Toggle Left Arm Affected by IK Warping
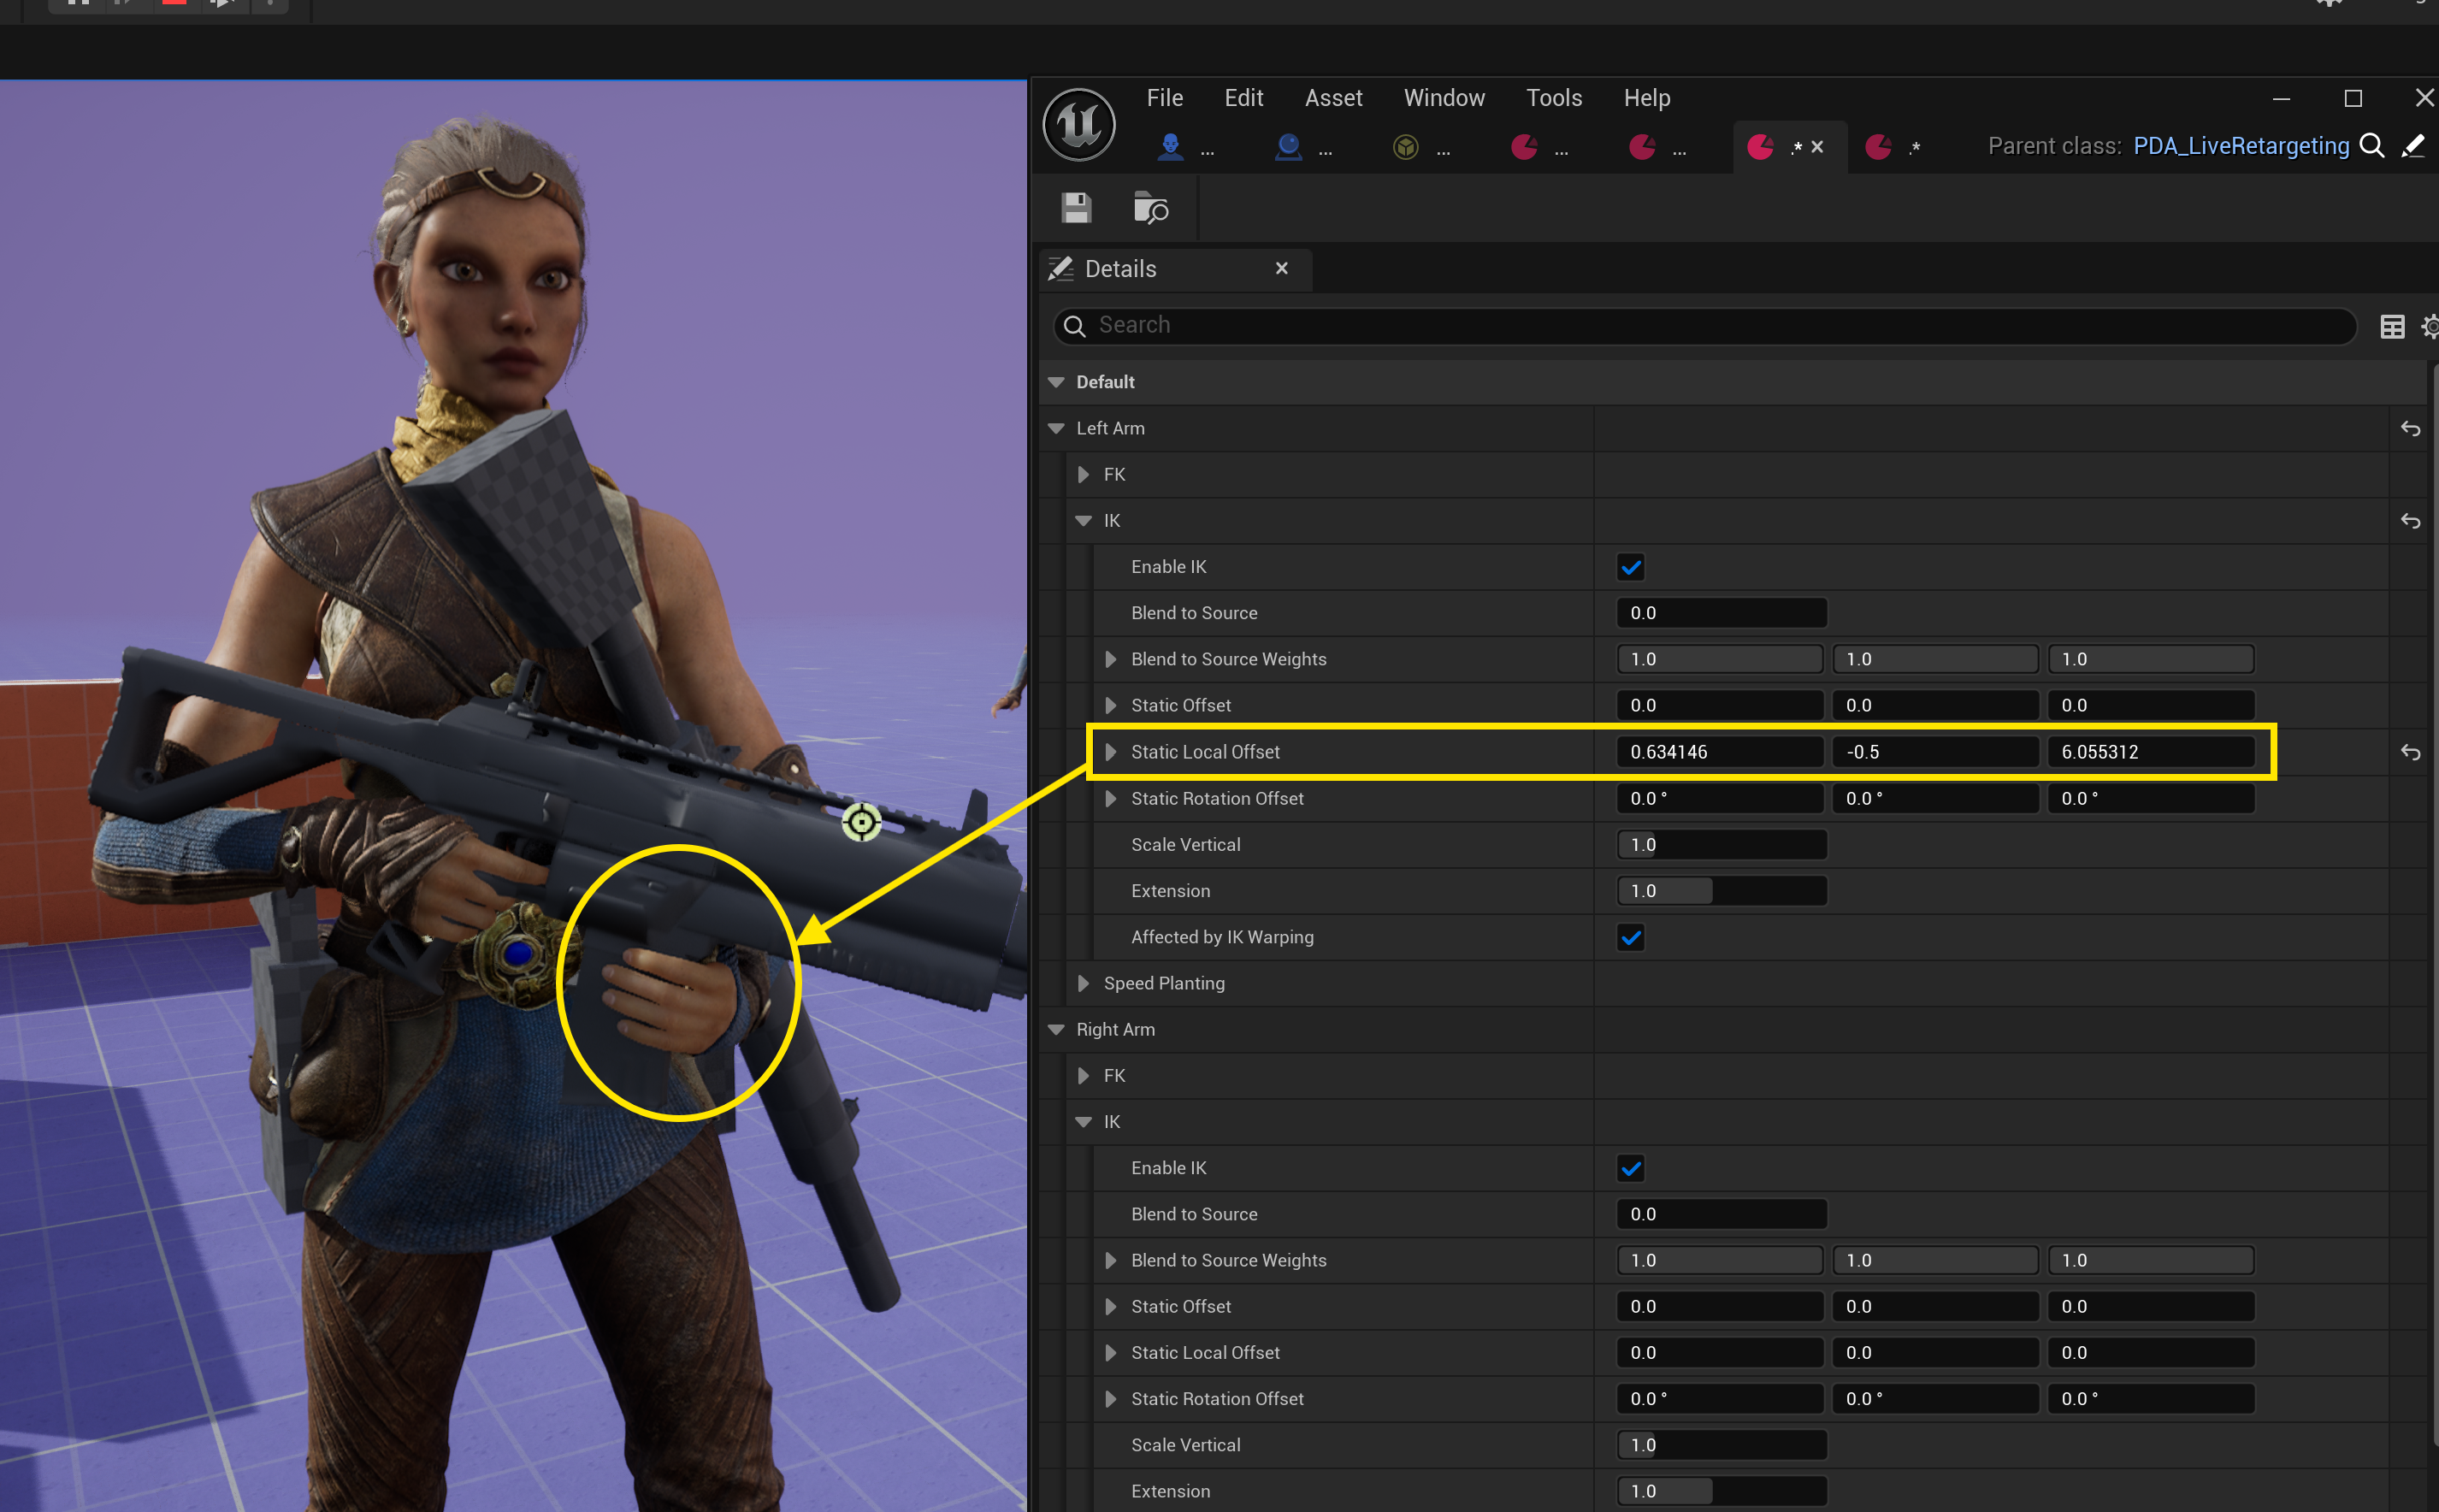 [x=1630, y=938]
